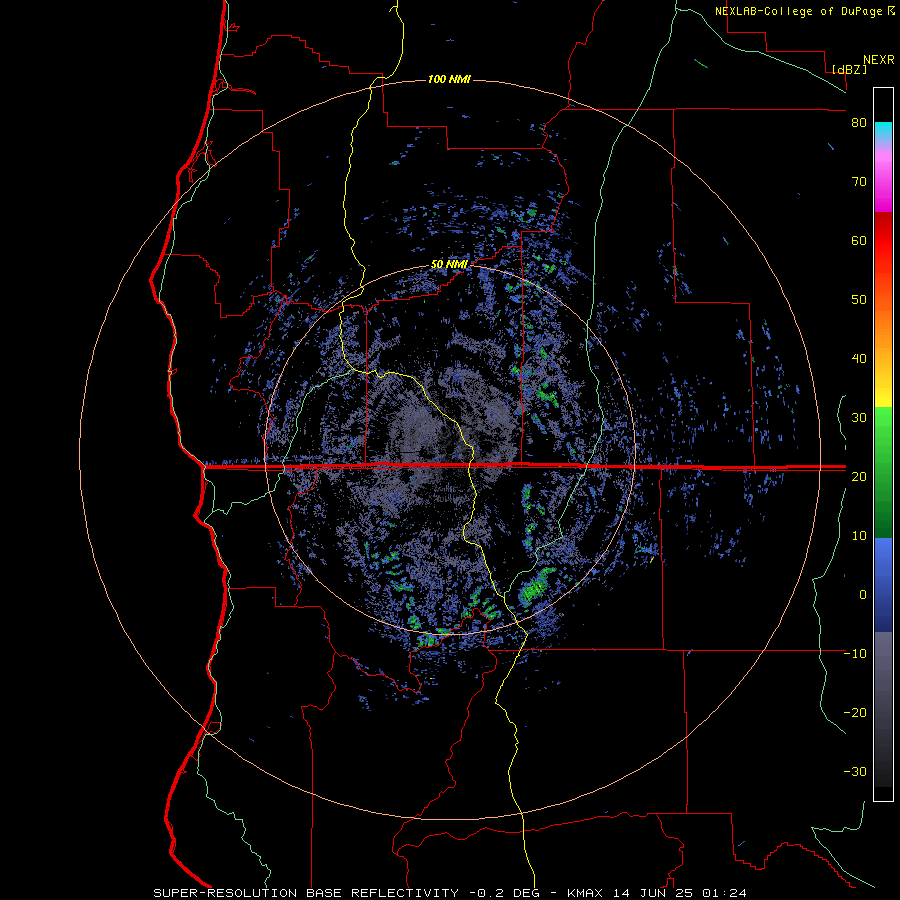900x900 pixels.
Task: Click the 10 value on the dBZ scale
Action: (x=859, y=536)
